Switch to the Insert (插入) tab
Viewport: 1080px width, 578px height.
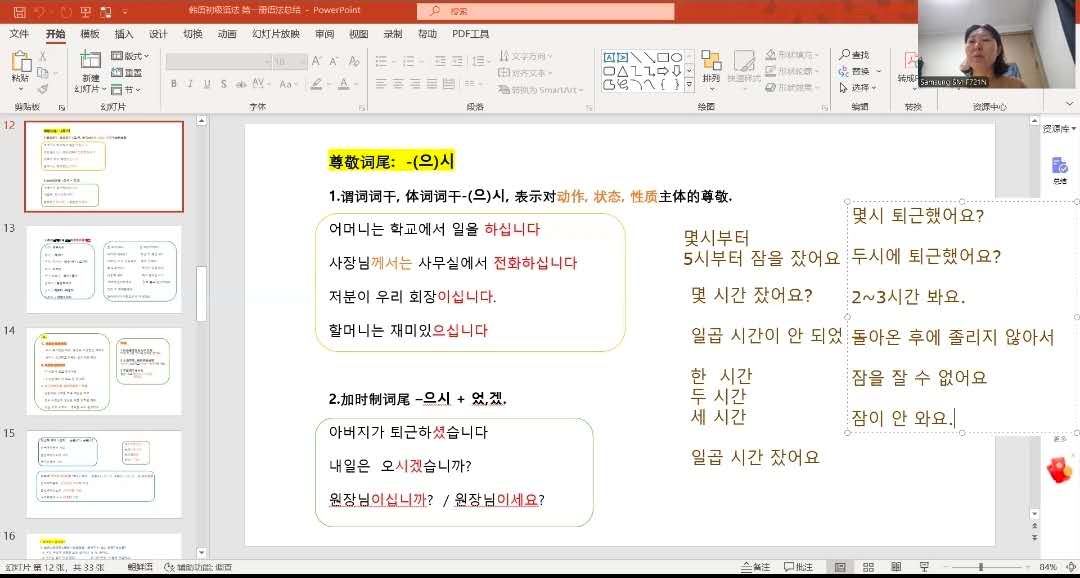click(124, 33)
